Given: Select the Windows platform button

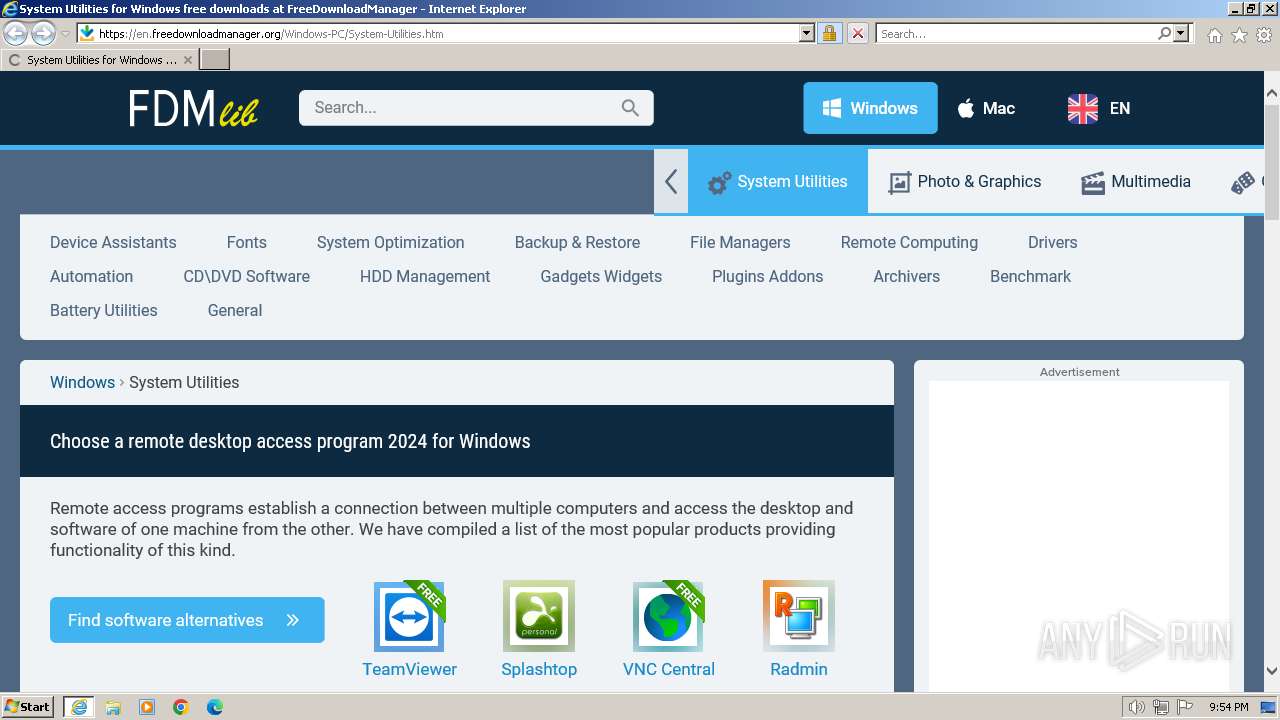Looking at the screenshot, I should pos(870,108).
